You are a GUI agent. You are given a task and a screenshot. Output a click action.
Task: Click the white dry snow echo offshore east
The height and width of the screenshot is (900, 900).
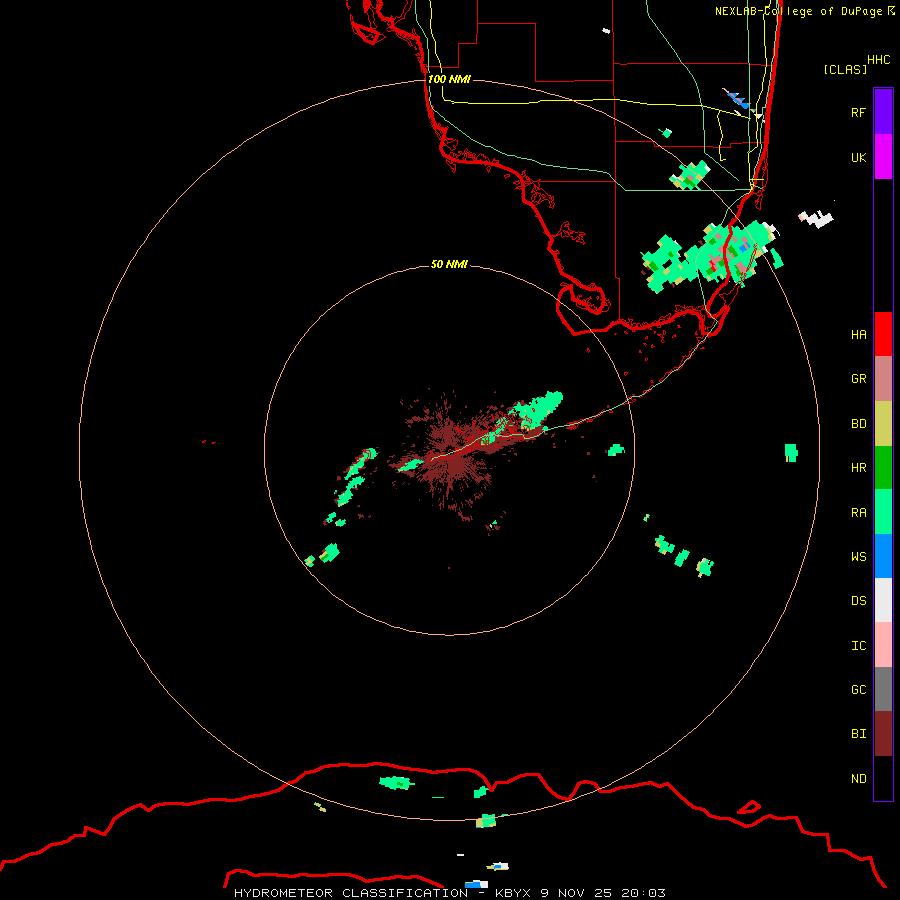click(x=816, y=218)
